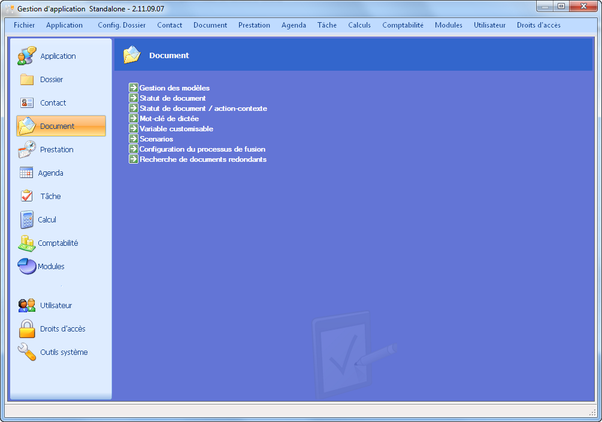Open Gestion des modèles link
Viewport: 602px width, 422px height.
(x=174, y=88)
